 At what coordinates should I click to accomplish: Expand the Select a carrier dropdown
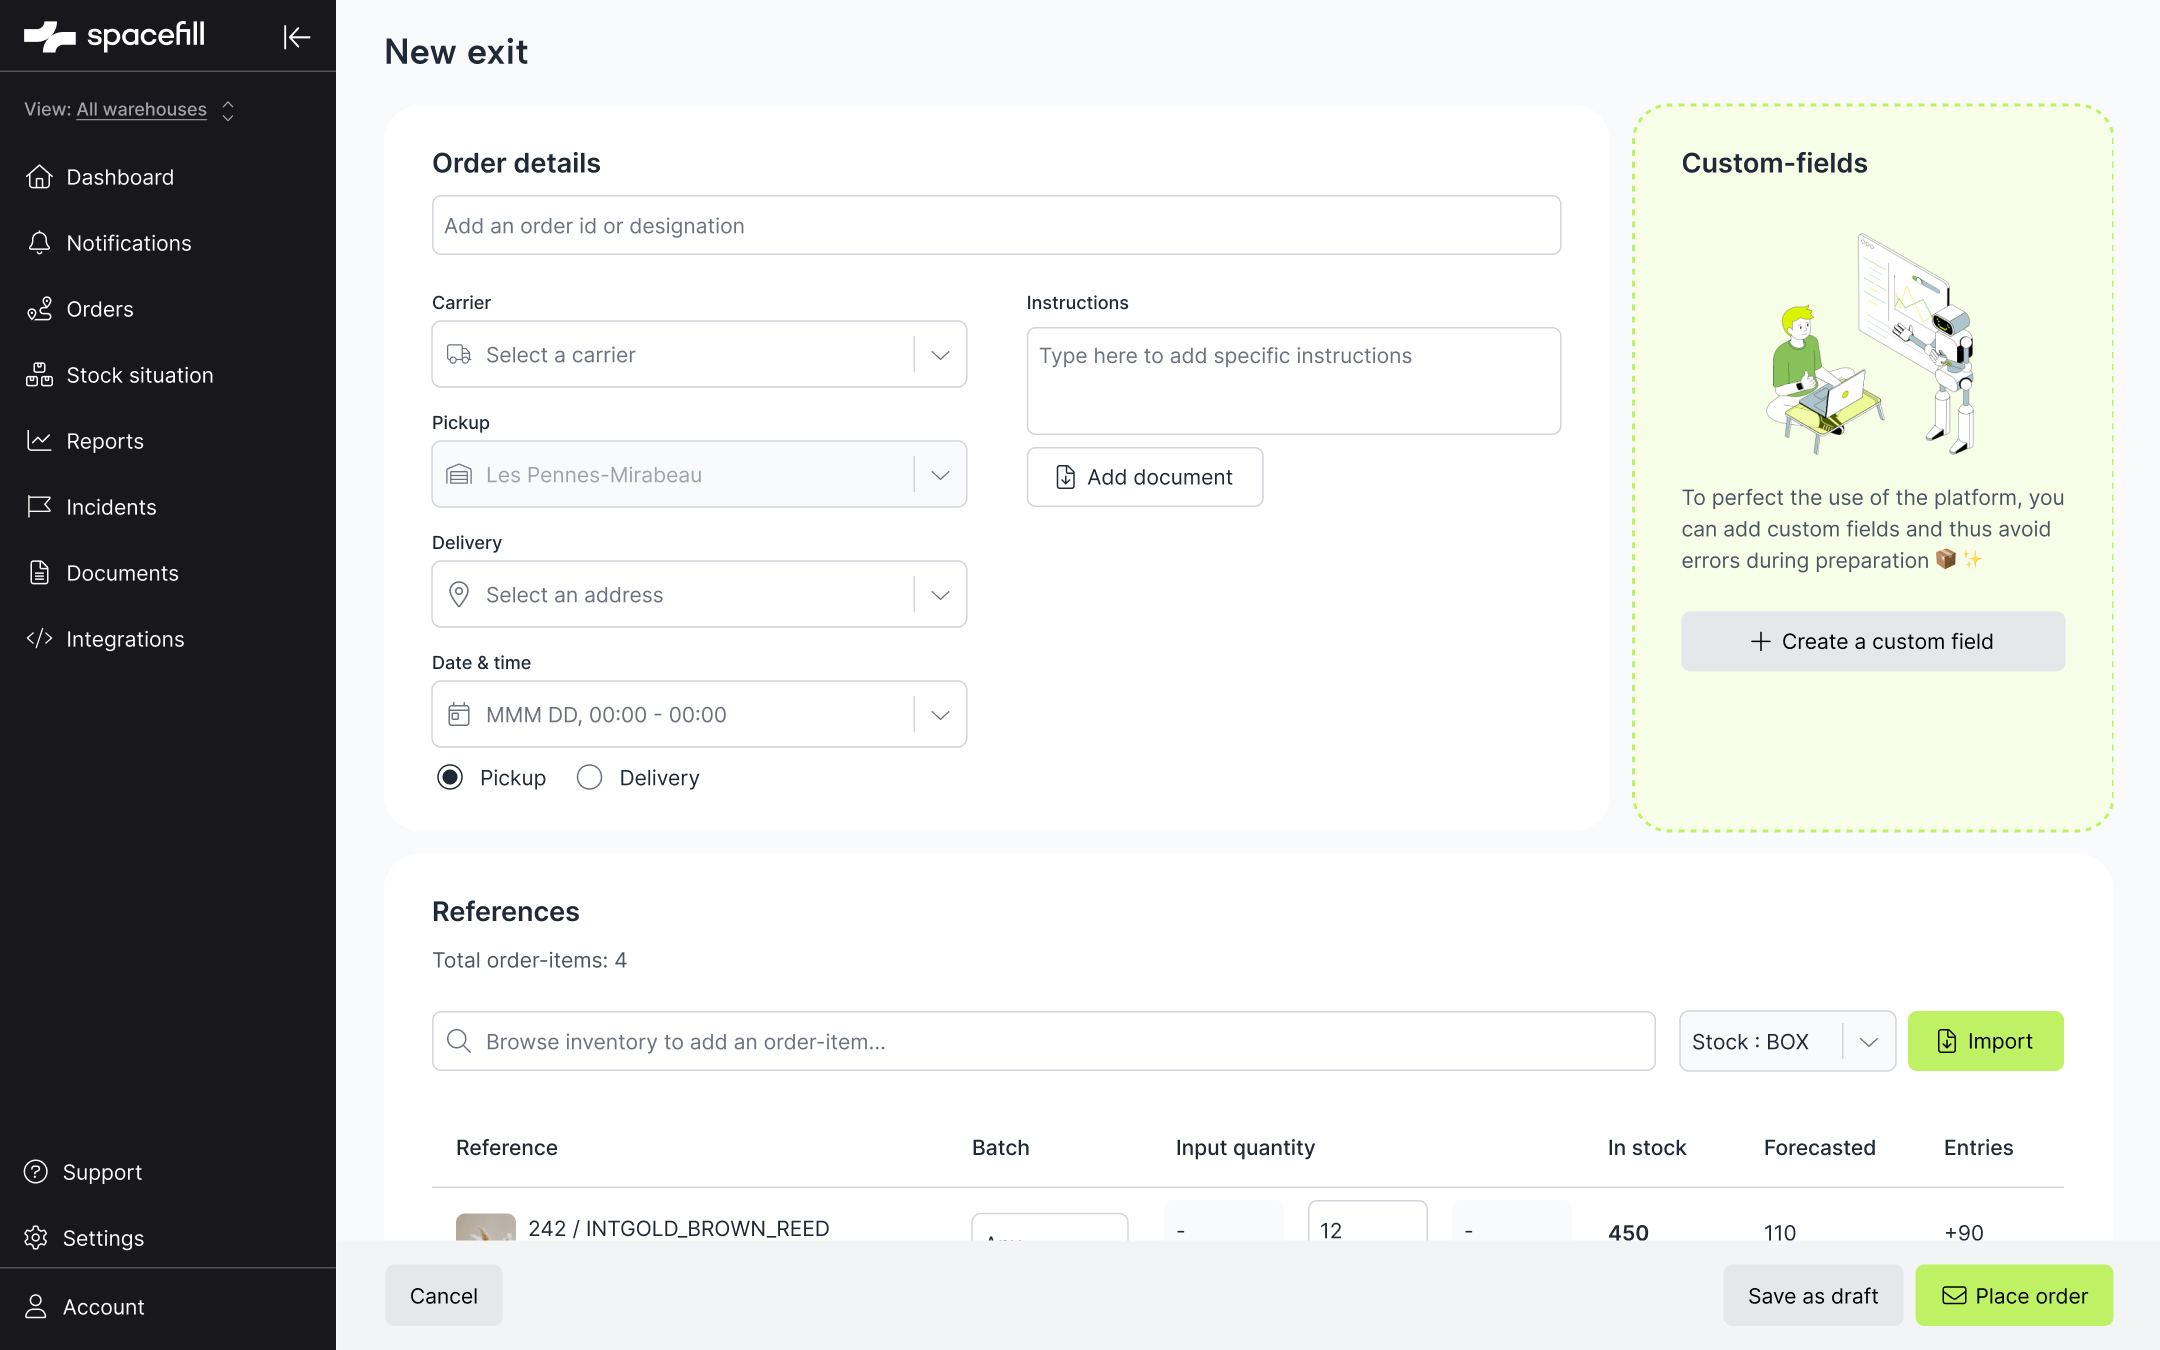(699, 354)
